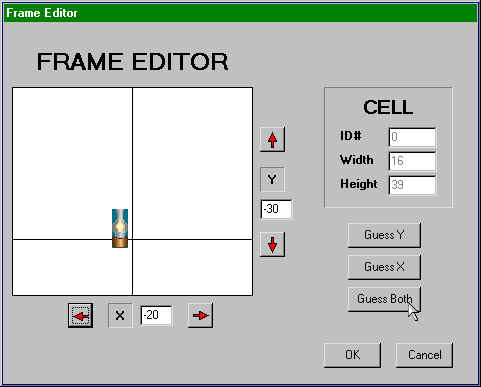Click the cell Width field
Screen dimensions: 481x387
point(412,161)
